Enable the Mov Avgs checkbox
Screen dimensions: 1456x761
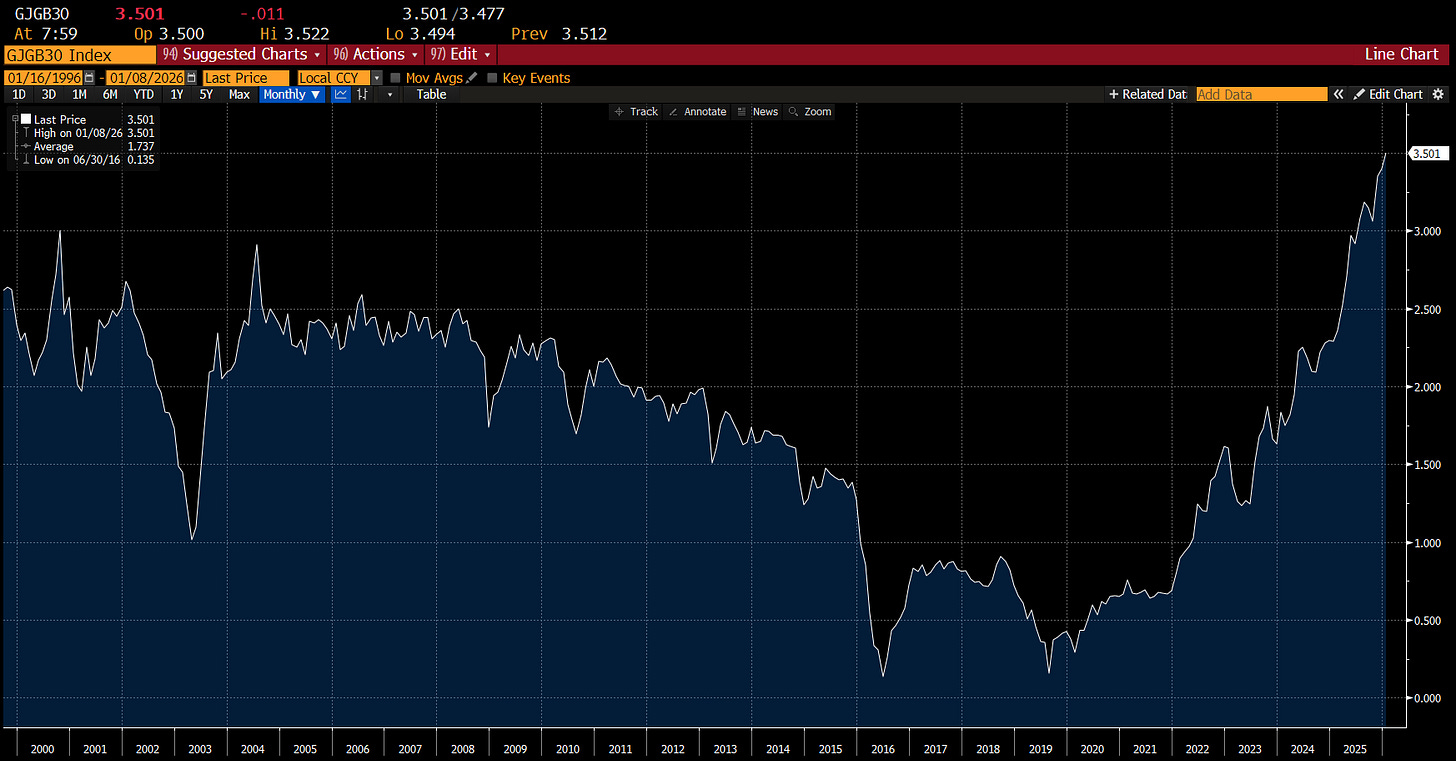pyautogui.click(x=396, y=78)
